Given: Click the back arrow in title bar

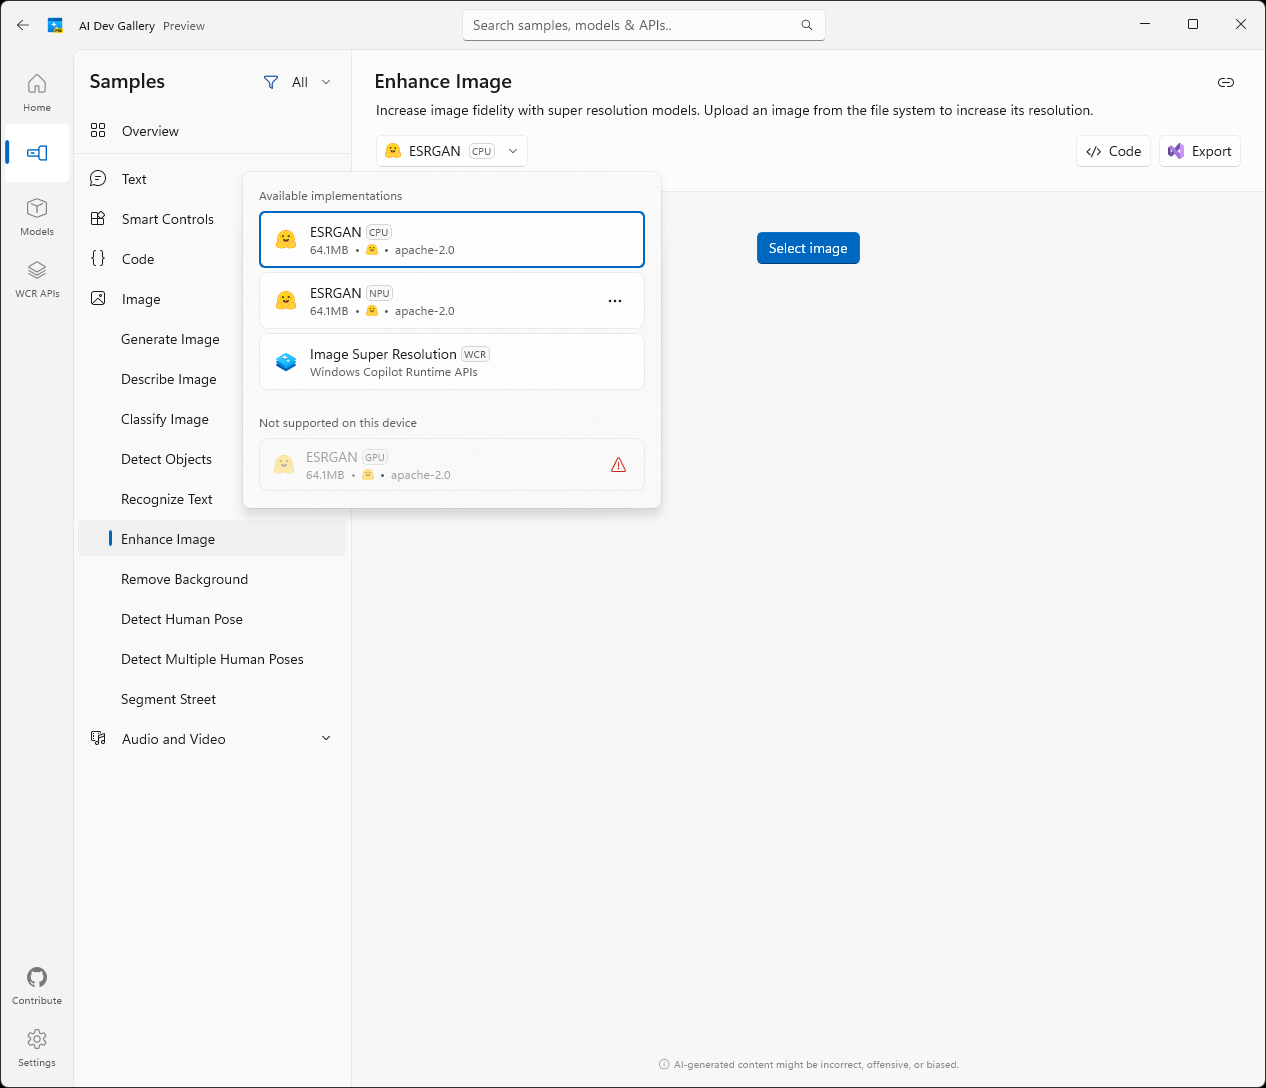Looking at the screenshot, I should (23, 25).
